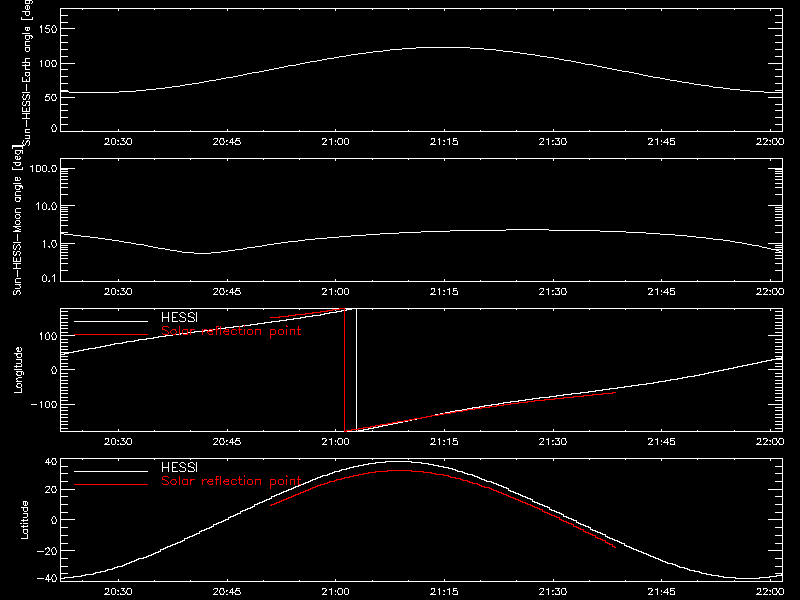Image resolution: width=800 pixels, height=600 pixels.
Task: Click the 1.0 tick on Moon angle axis
Action: click(x=49, y=244)
